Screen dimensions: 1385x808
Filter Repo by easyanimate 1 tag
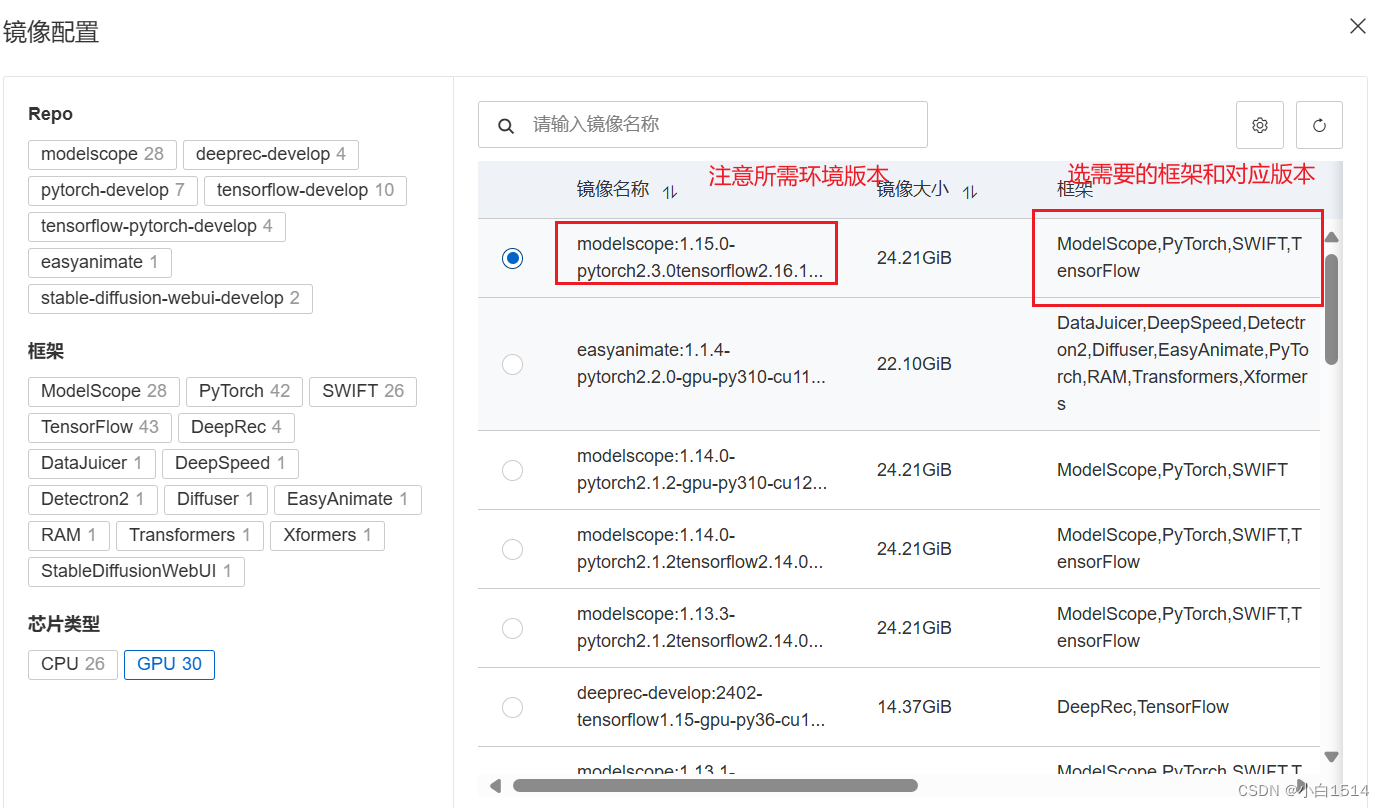click(100, 262)
